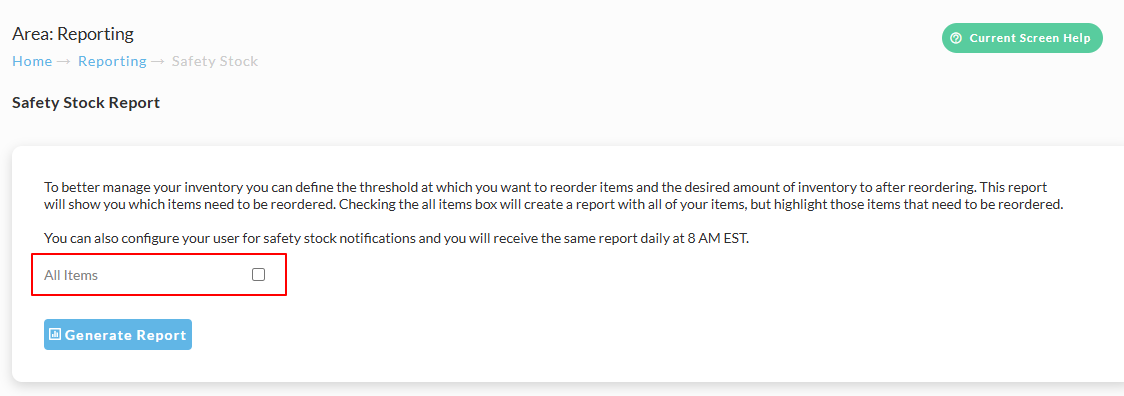Click the Area: Reporting page title

(x=73, y=34)
